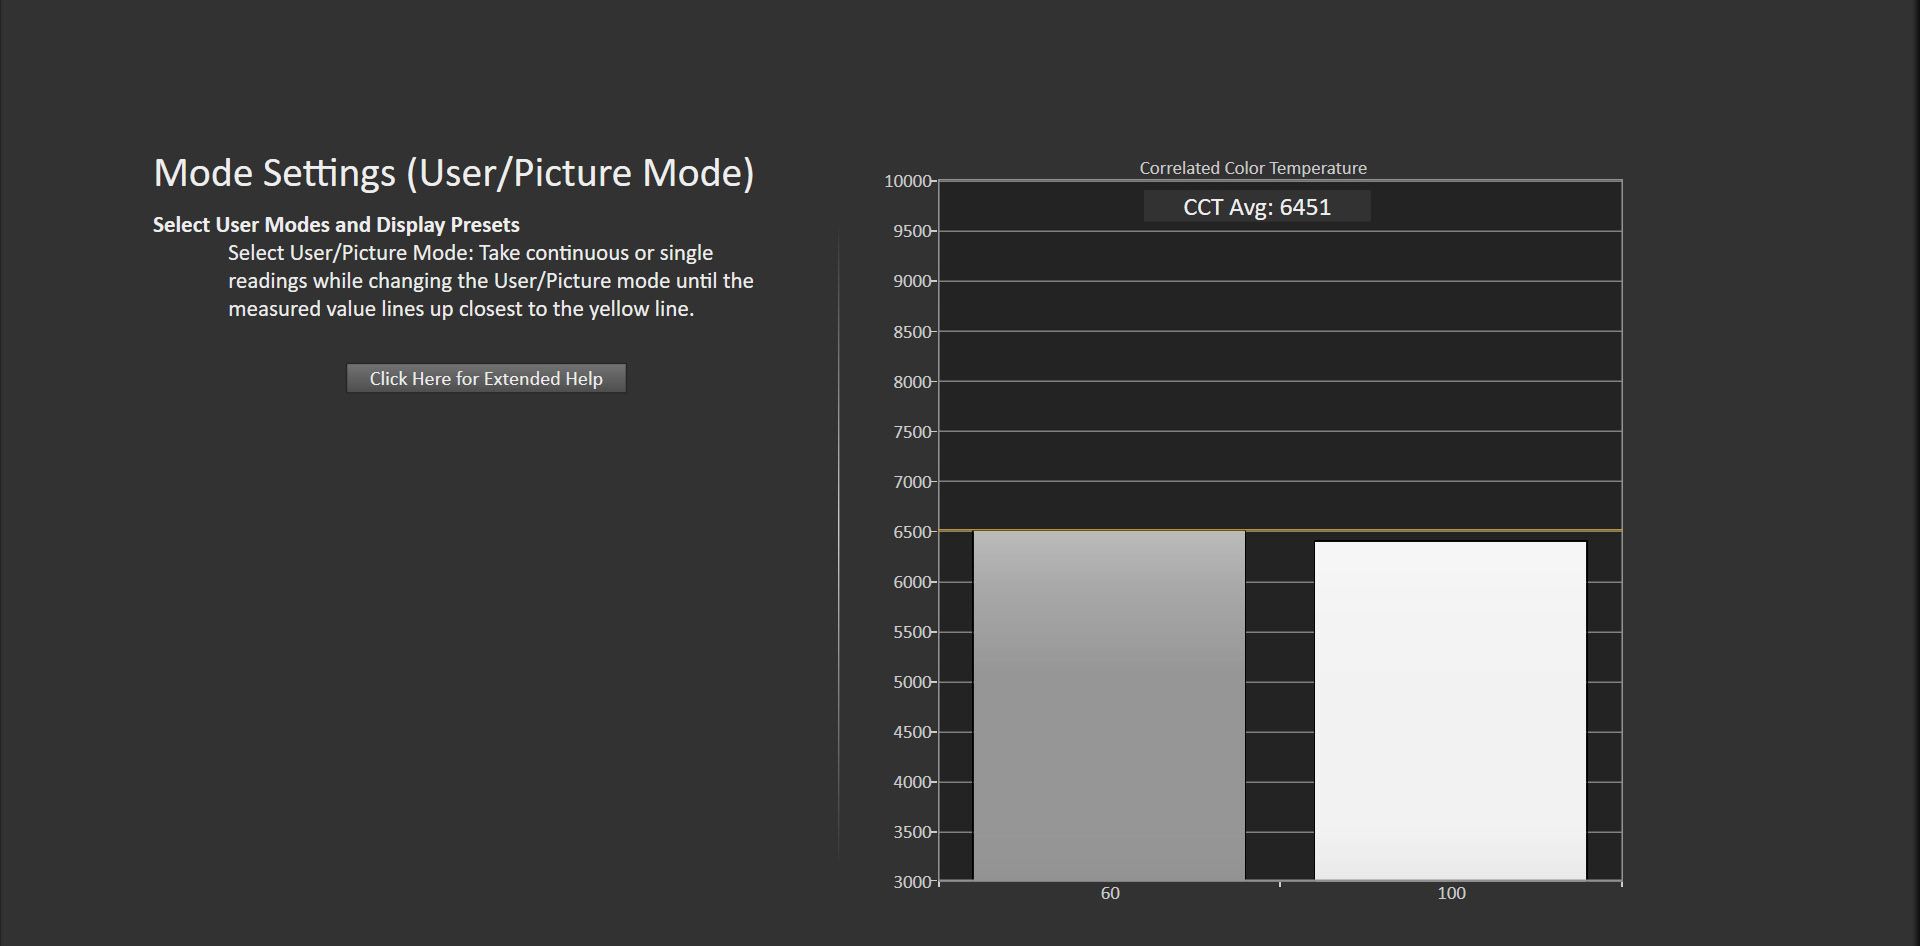Click the 100 x-axis label

1451,893
